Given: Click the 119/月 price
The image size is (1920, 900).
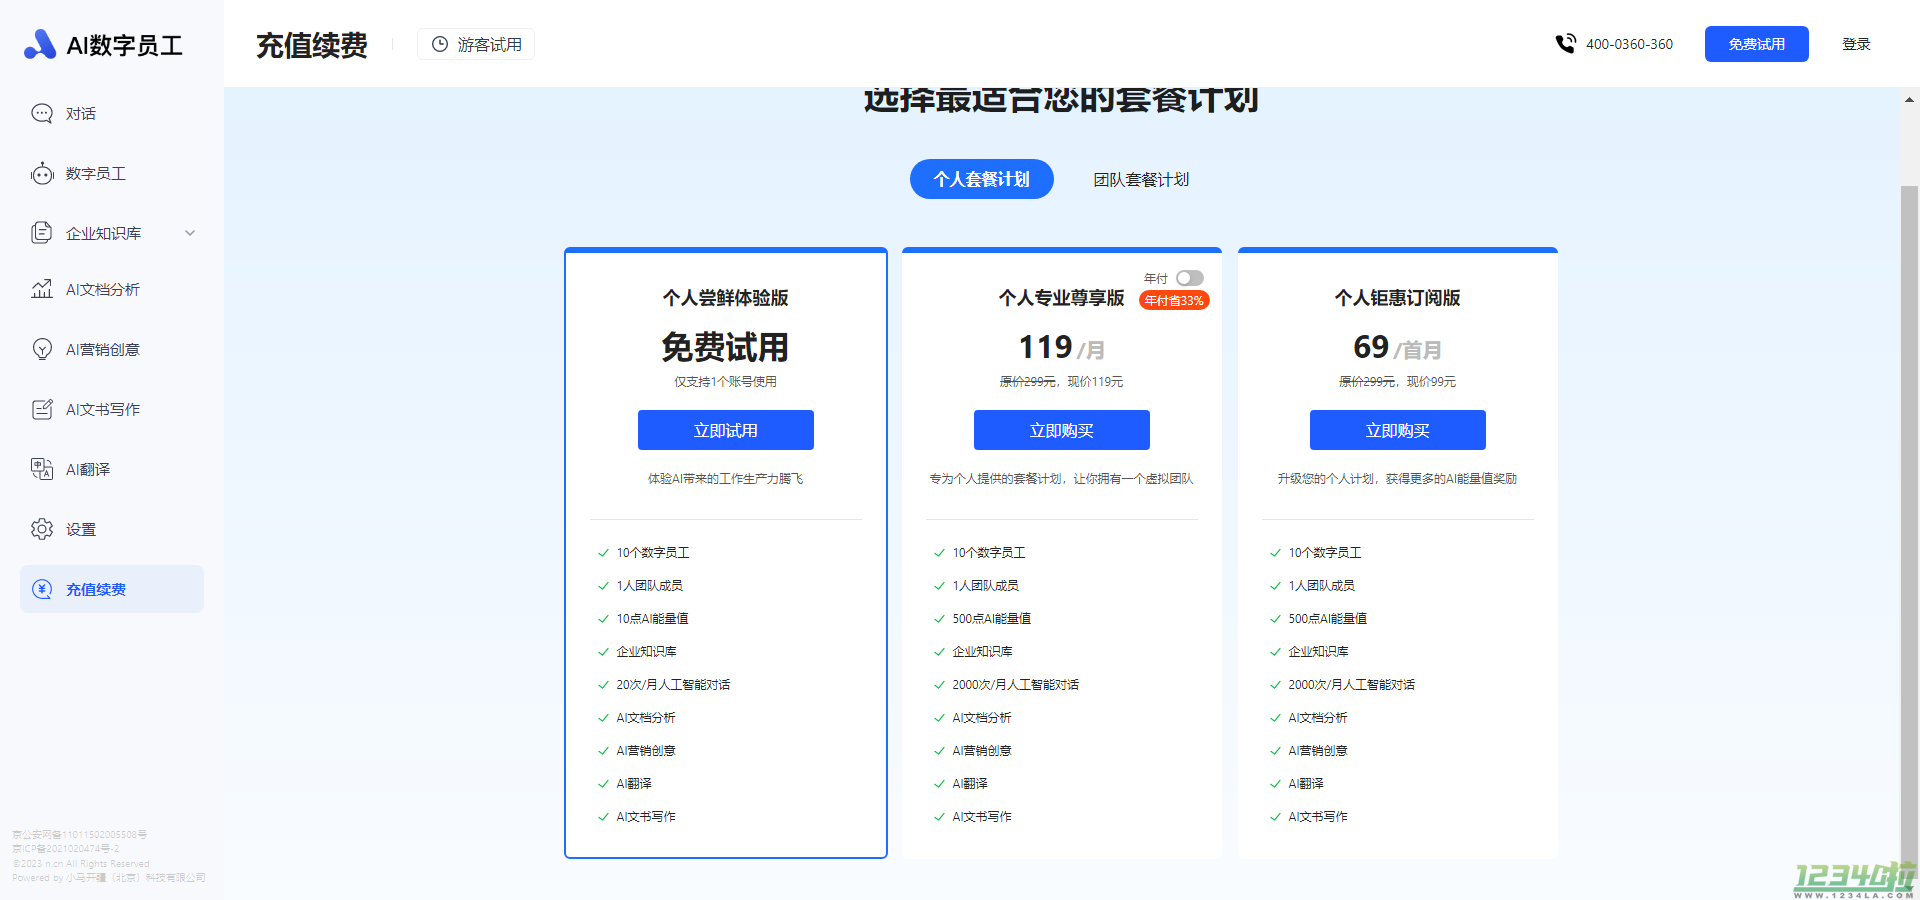Looking at the screenshot, I should point(1062,347).
